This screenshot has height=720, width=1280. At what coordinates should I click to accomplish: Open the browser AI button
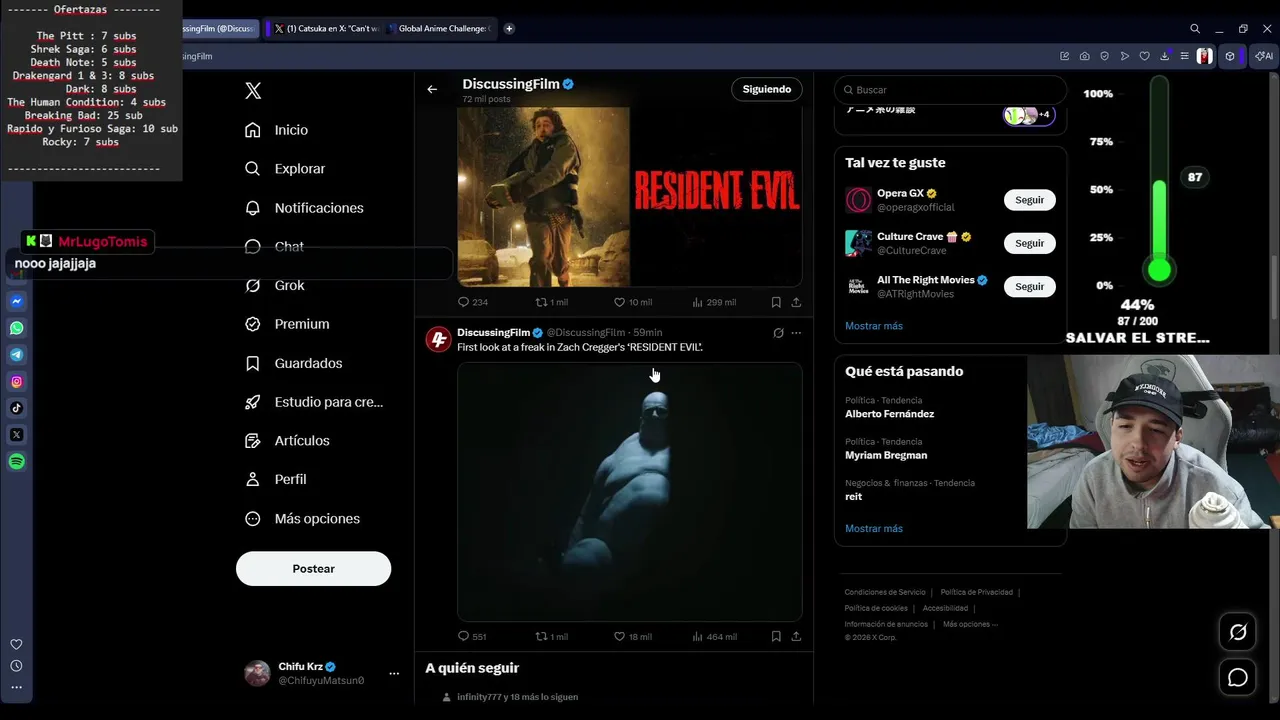tap(1265, 56)
